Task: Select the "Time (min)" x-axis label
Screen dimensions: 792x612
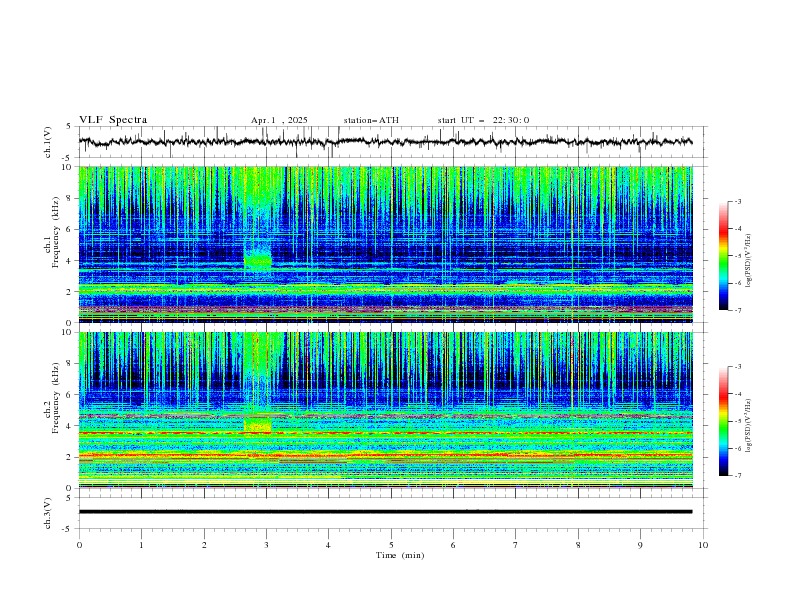Action: [400, 555]
